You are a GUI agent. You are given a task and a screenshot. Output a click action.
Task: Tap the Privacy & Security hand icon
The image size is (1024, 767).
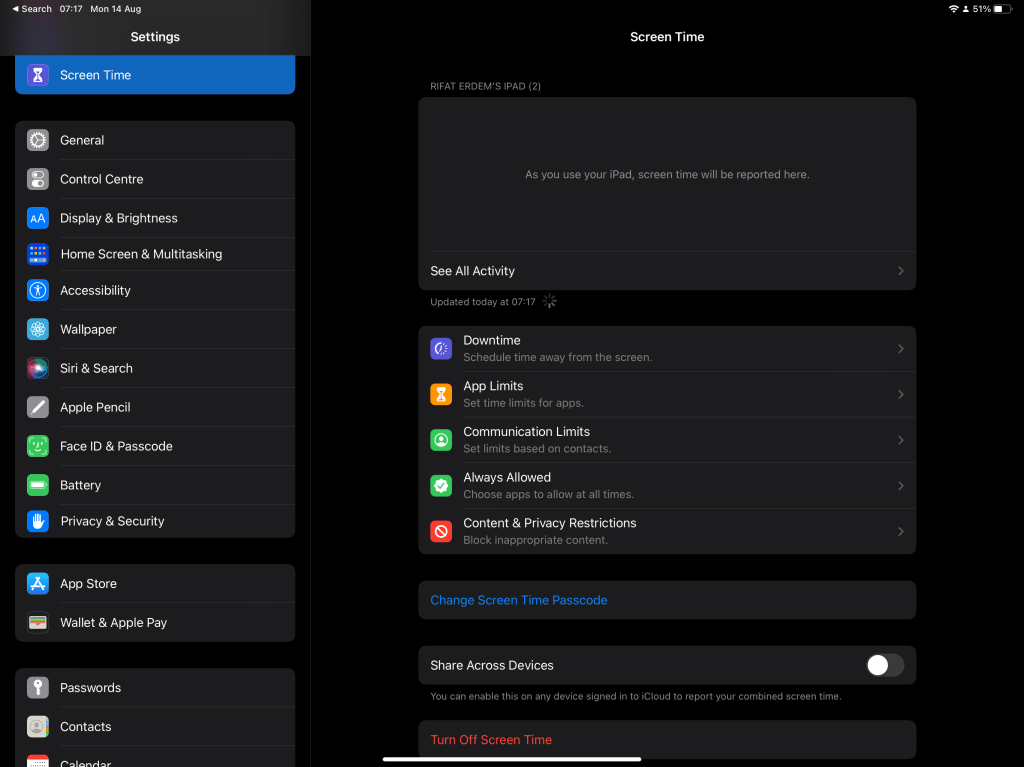pos(38,521)
